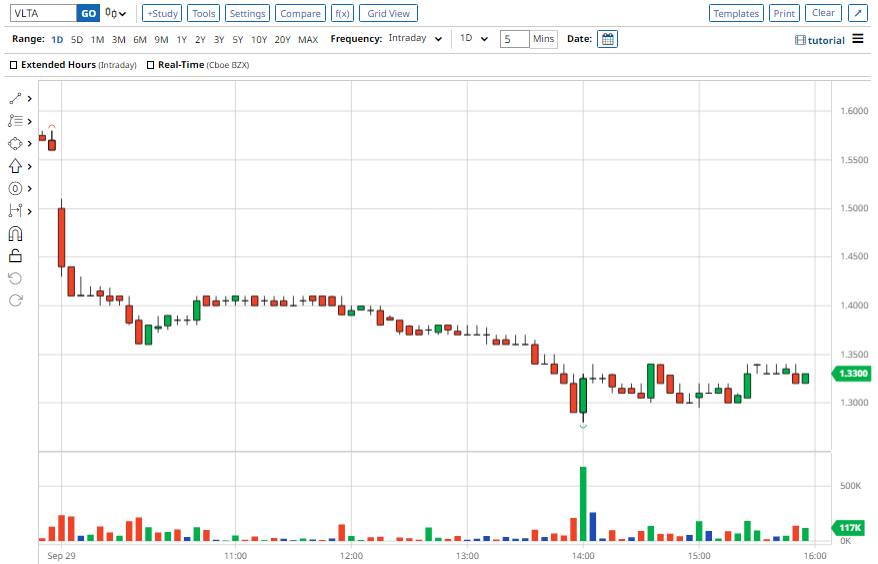
Task: Click the pop-out chart arrow button
Action: [858, 13]
